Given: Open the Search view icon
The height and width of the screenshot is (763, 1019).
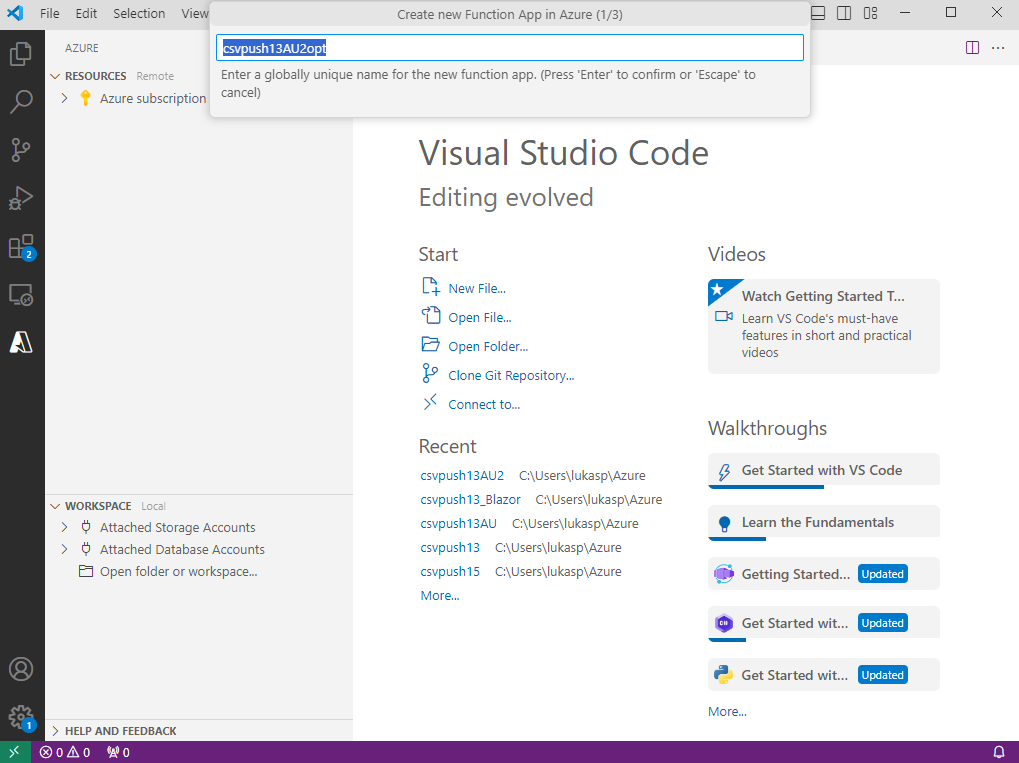Looking at the screenshot, I should pyautogui.click(x=21, y=102).
